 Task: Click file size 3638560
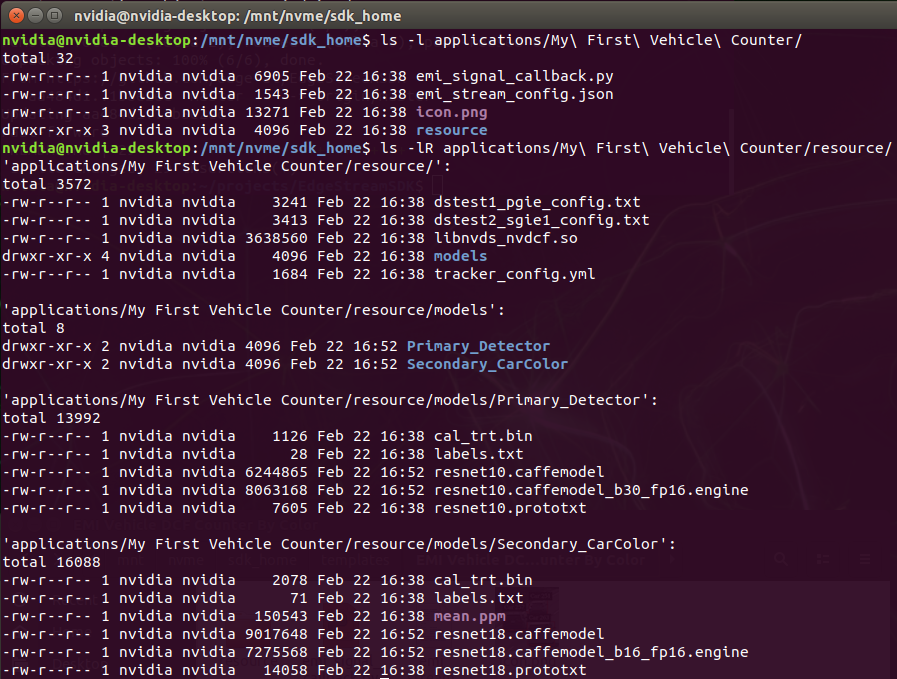[276, 238]
